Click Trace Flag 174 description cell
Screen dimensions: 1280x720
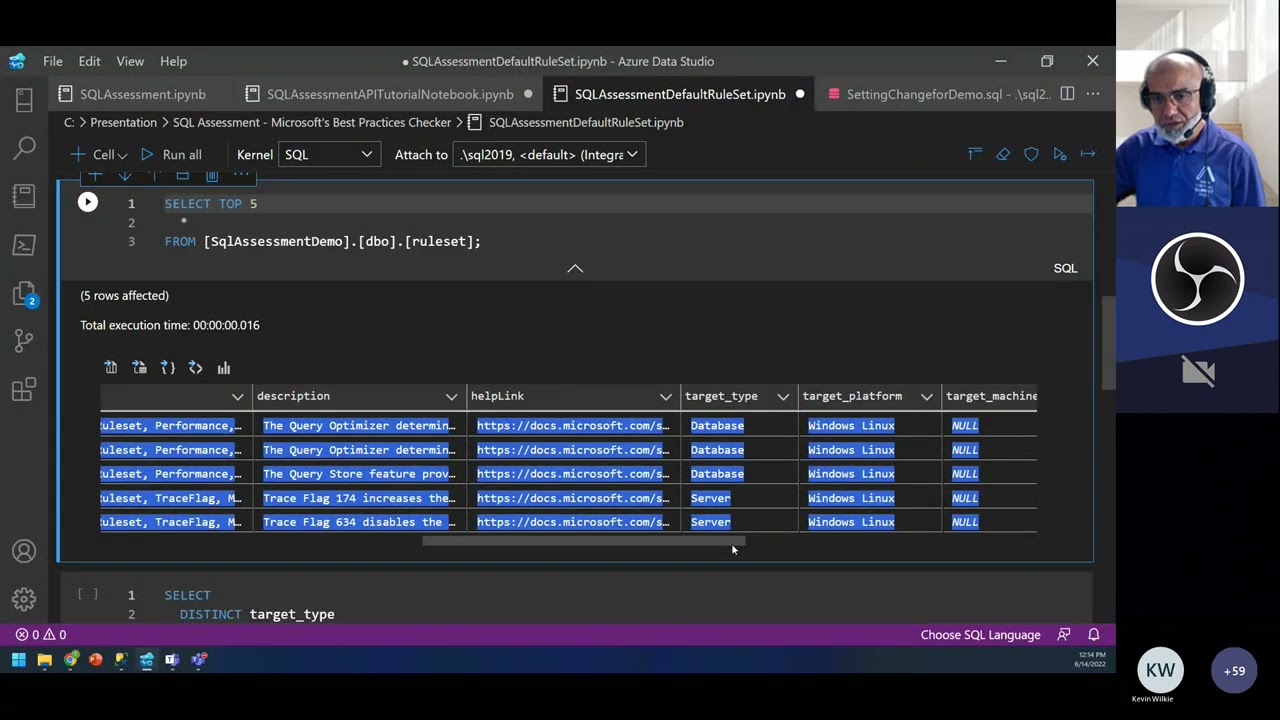[x=359, y=498]
